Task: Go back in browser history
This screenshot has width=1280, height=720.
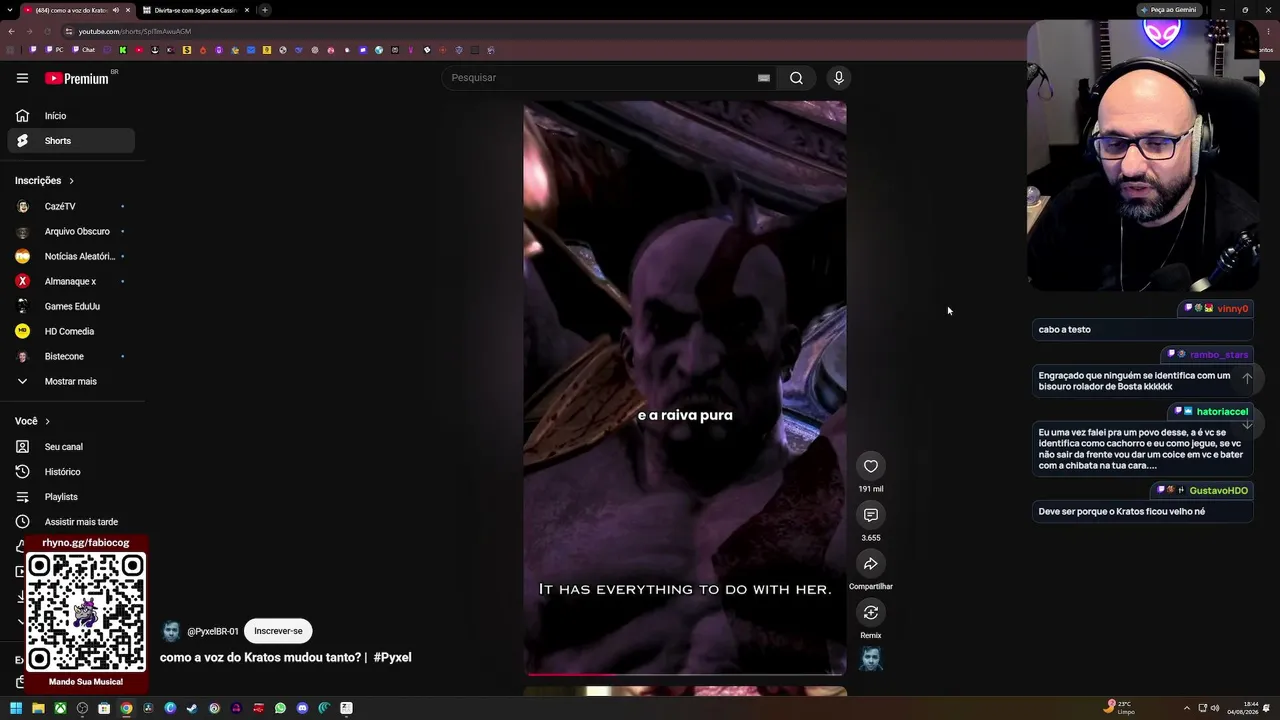Action: click(x=11, y=31)
